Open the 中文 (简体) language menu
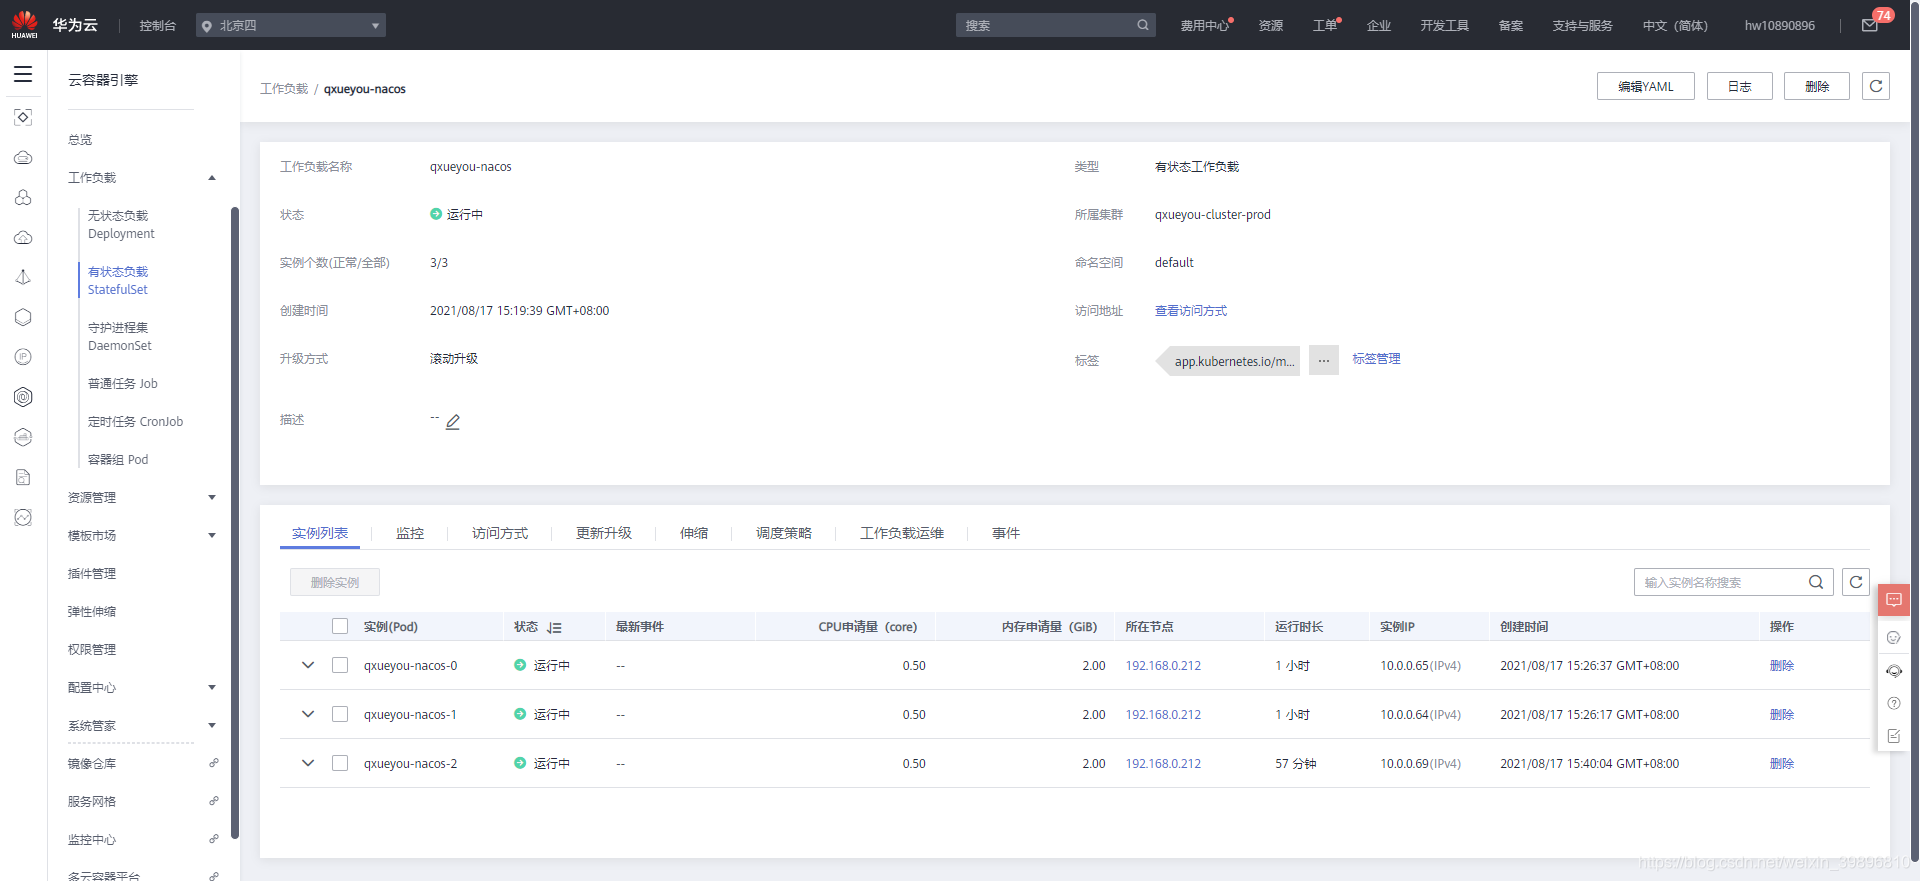 tap(1675, 25)
